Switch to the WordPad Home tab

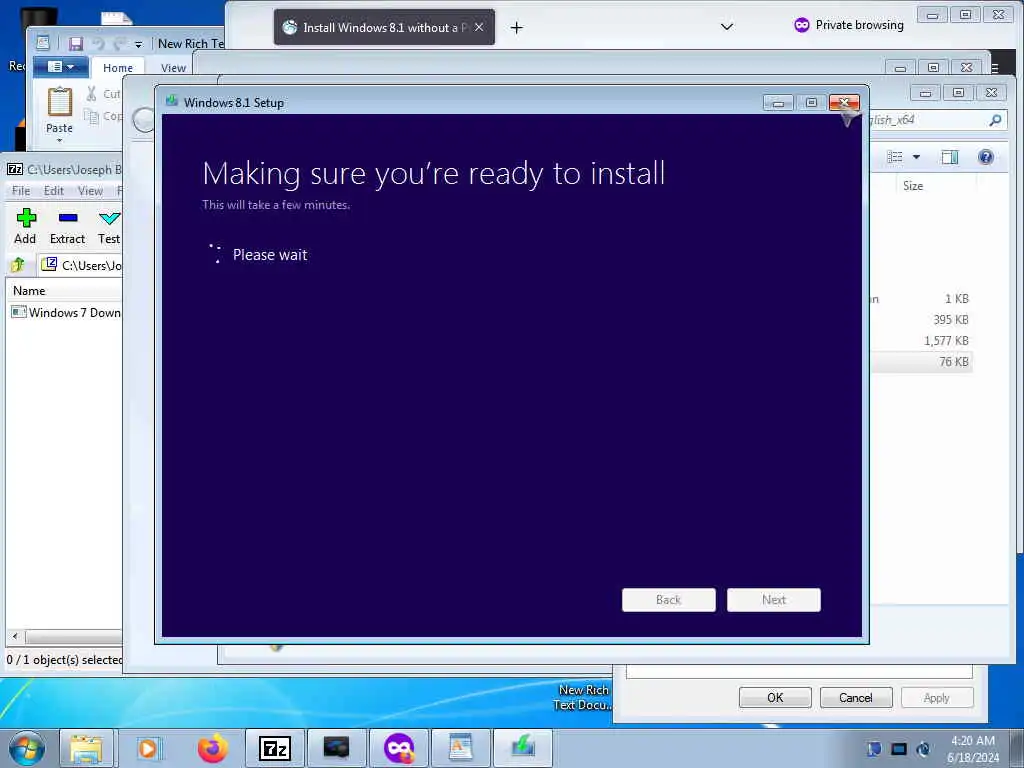click(118, 68)
